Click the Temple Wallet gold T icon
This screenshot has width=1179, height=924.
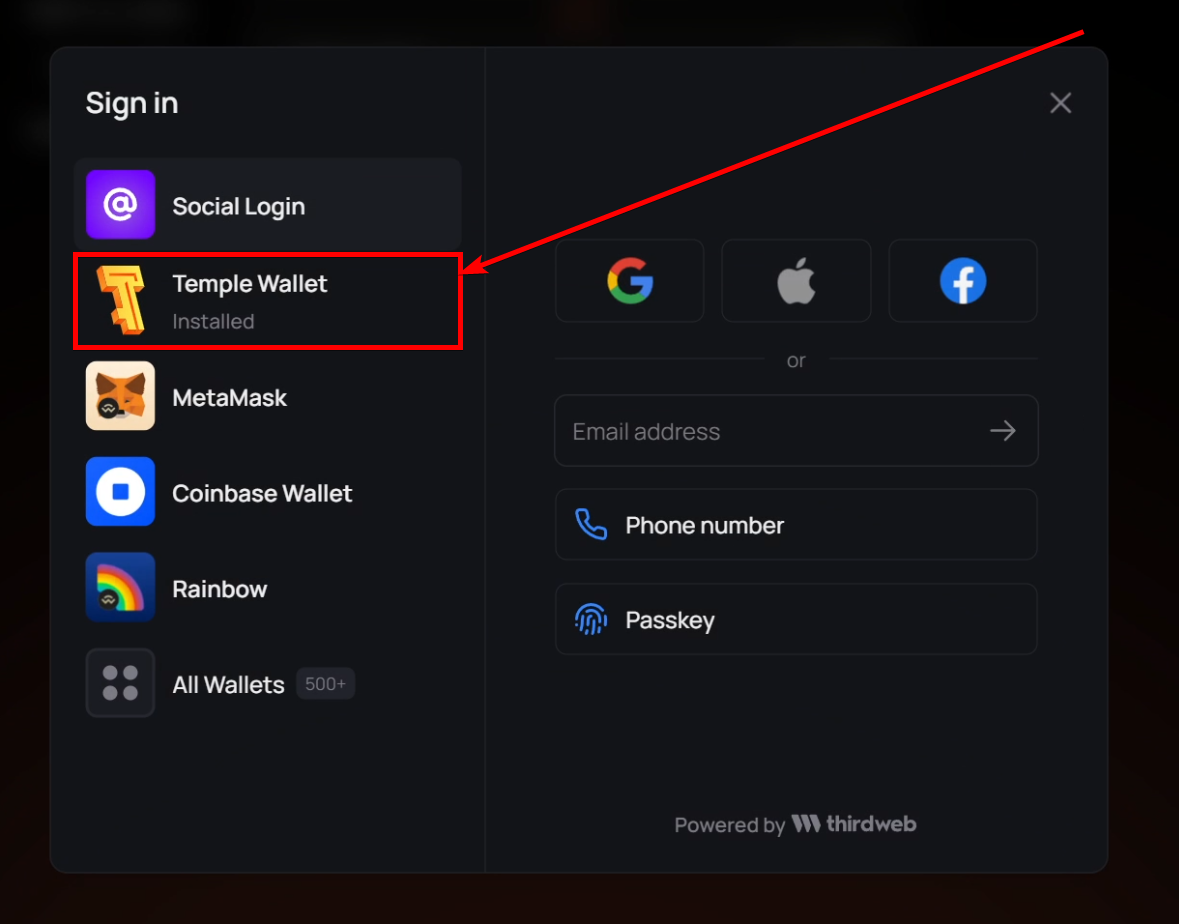tap(120, 299)
